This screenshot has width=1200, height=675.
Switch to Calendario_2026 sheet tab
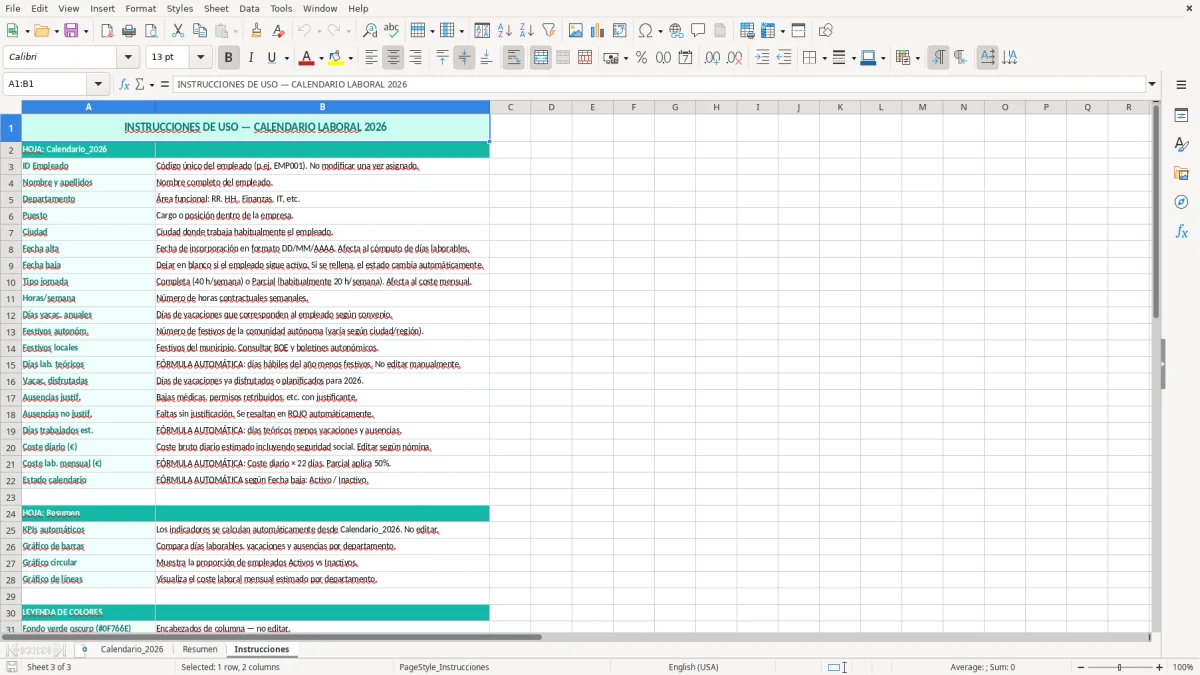132,650
